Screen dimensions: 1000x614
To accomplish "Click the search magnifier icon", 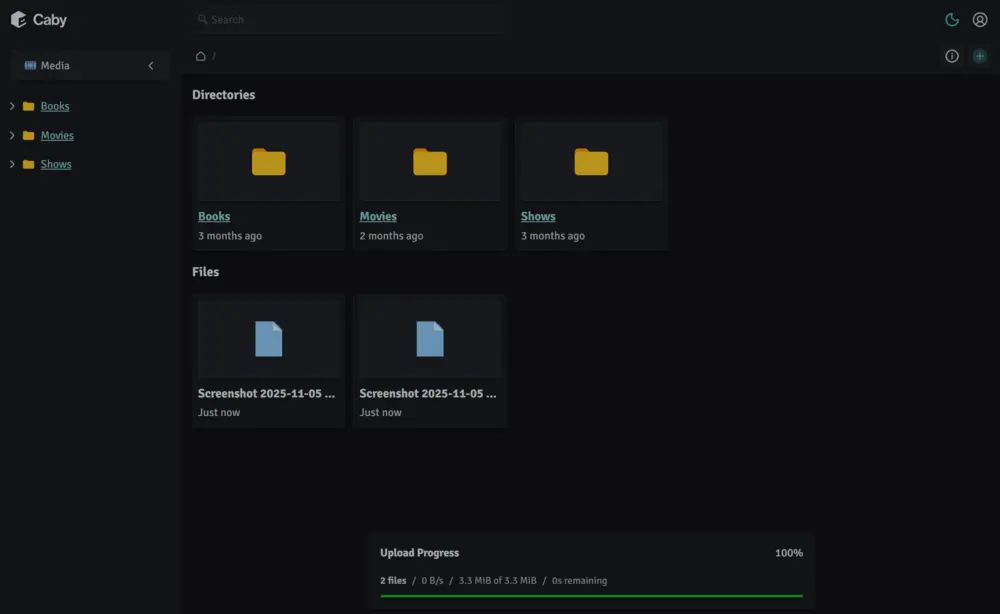I will [202, 20].
